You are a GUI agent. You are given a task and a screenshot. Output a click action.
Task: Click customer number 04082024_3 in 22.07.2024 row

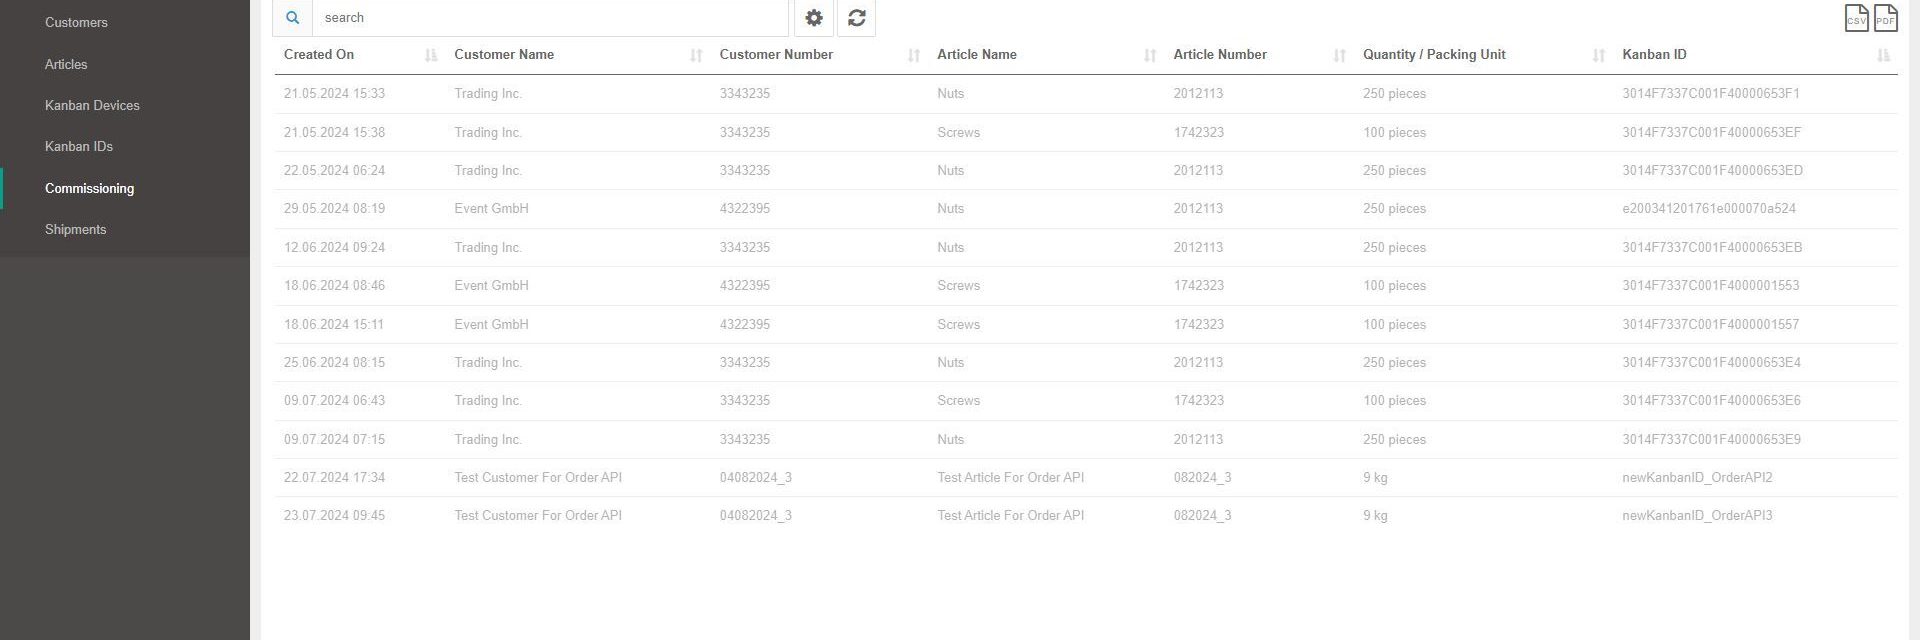point(756,477)
